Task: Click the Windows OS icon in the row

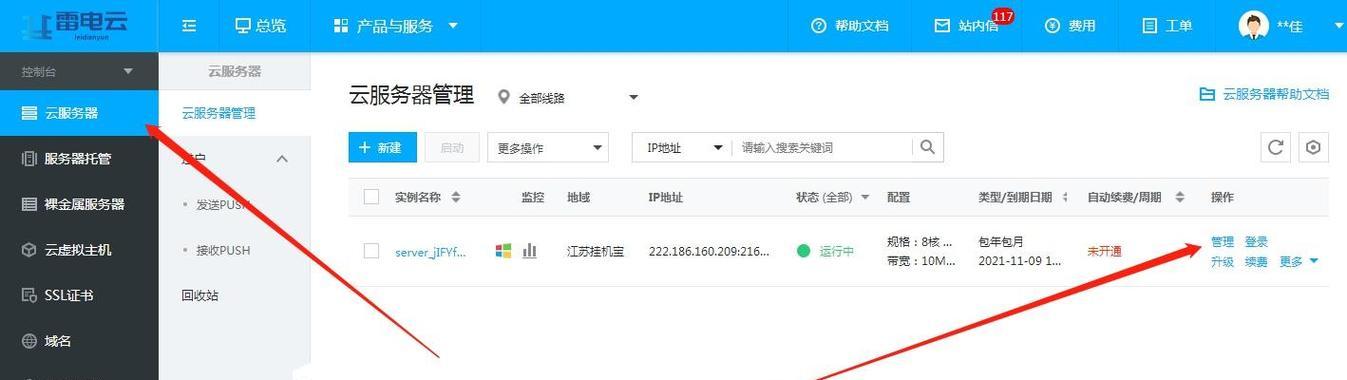Action: click(x=504, y=251)
